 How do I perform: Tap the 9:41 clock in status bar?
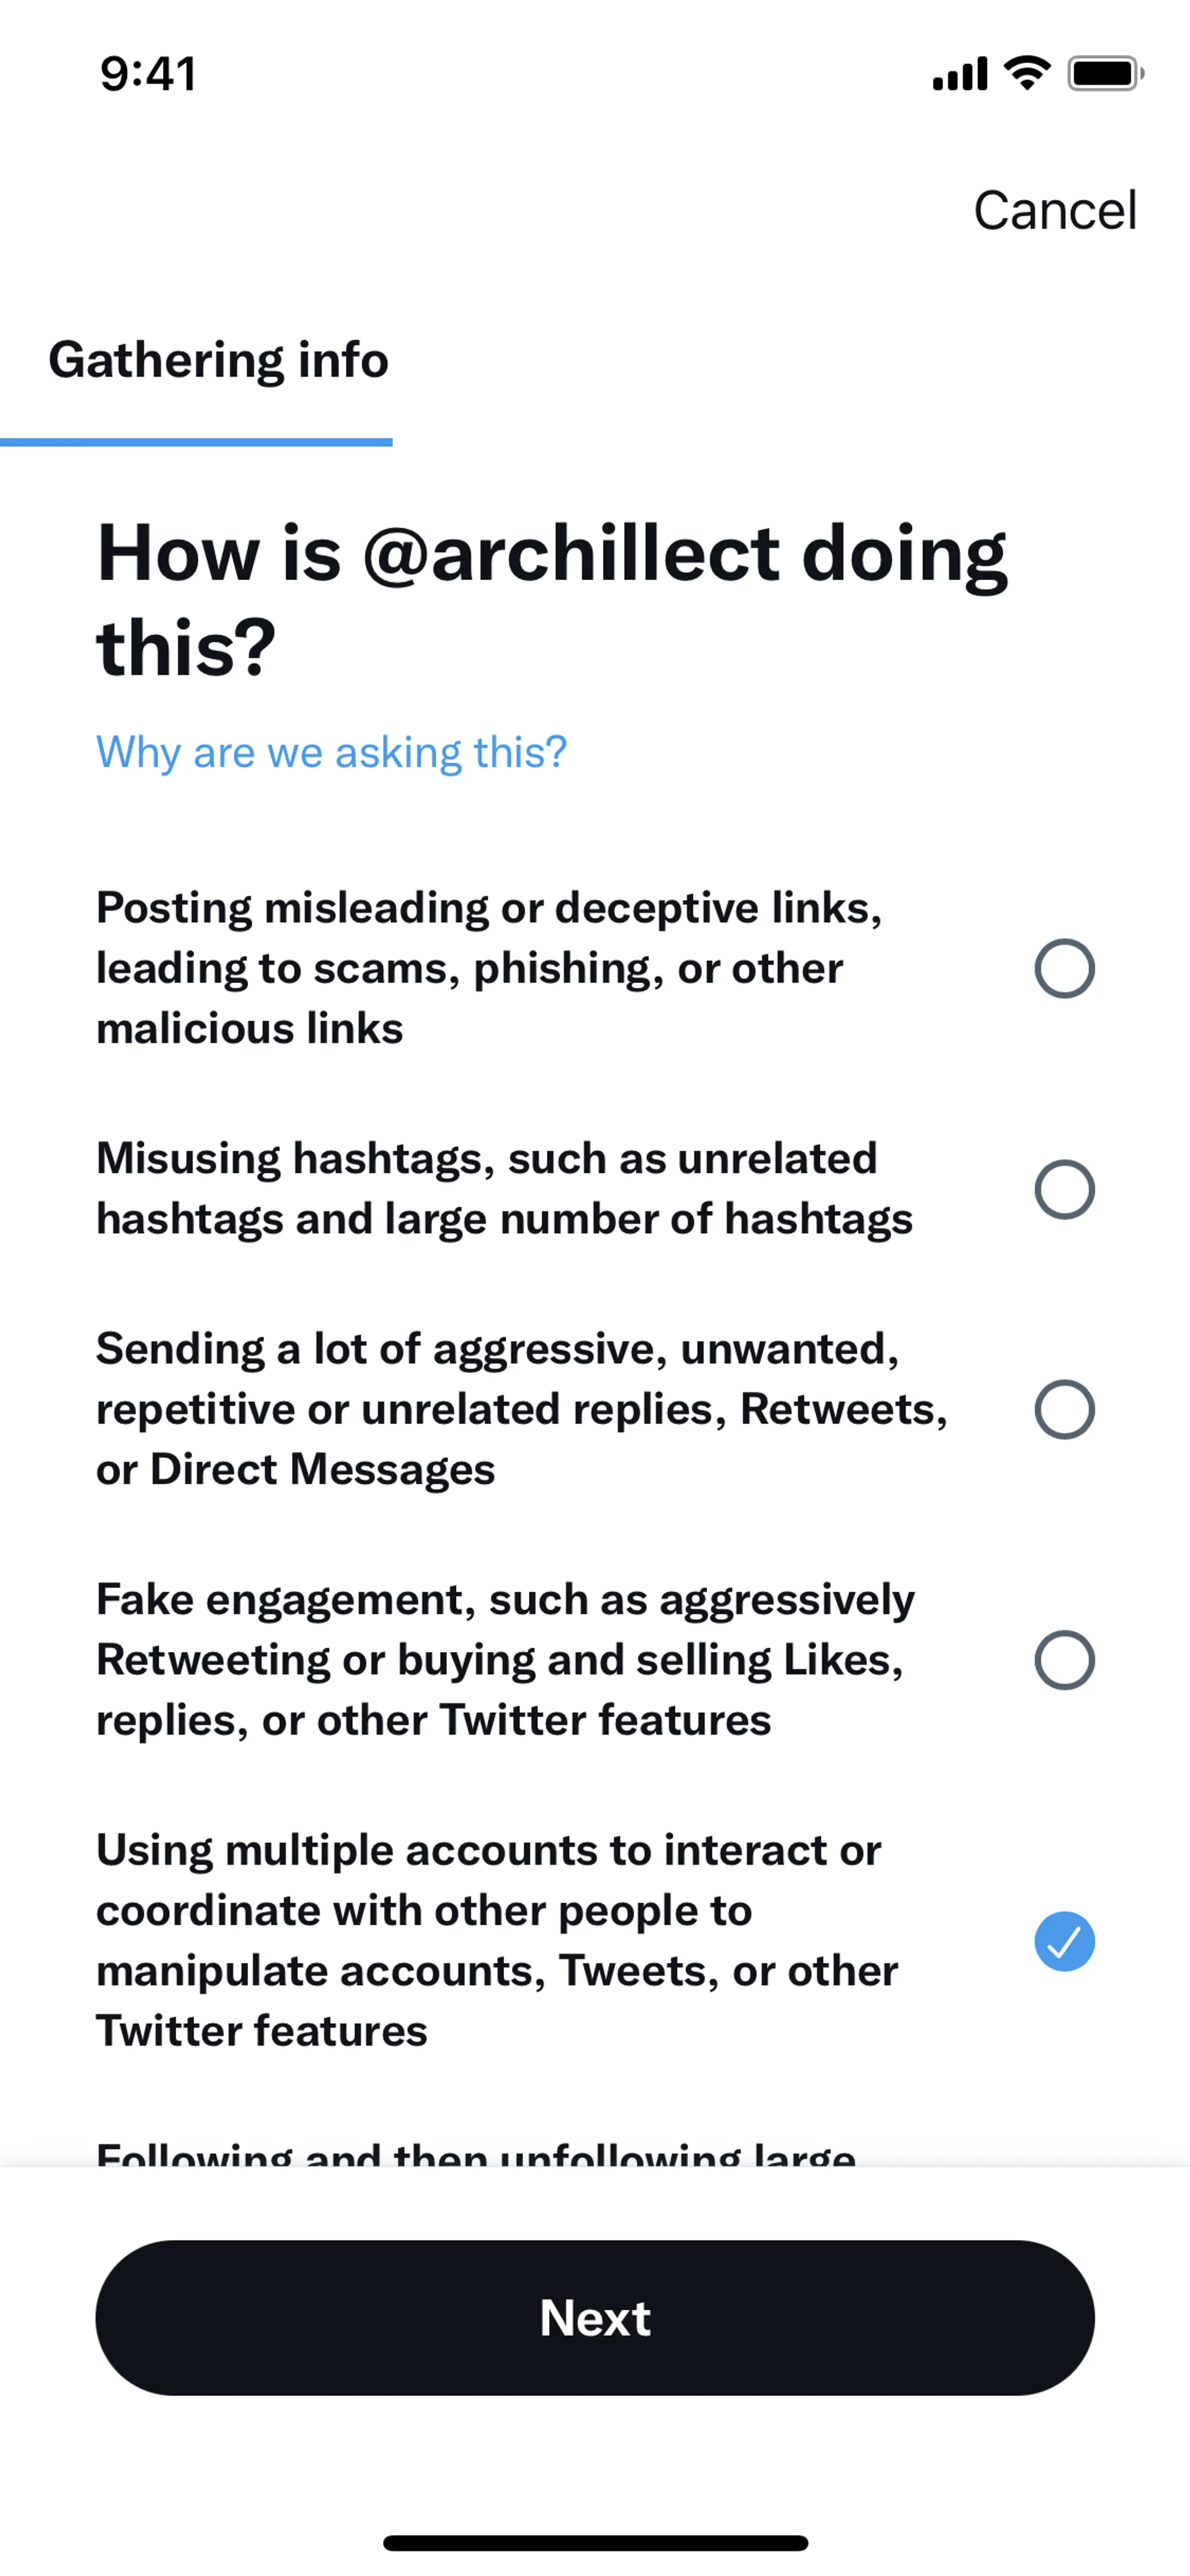(x=148, y=74)
